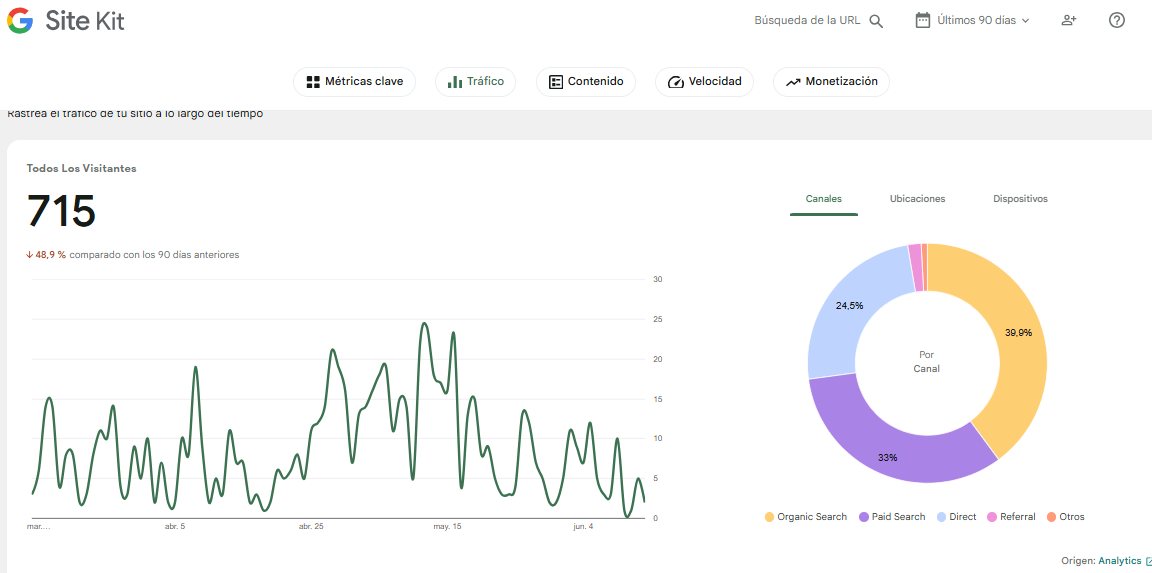Image resolution: width=1152 pixels, height=573 pixels.
Task: Select the Canales tab
Action: point(824,199)
